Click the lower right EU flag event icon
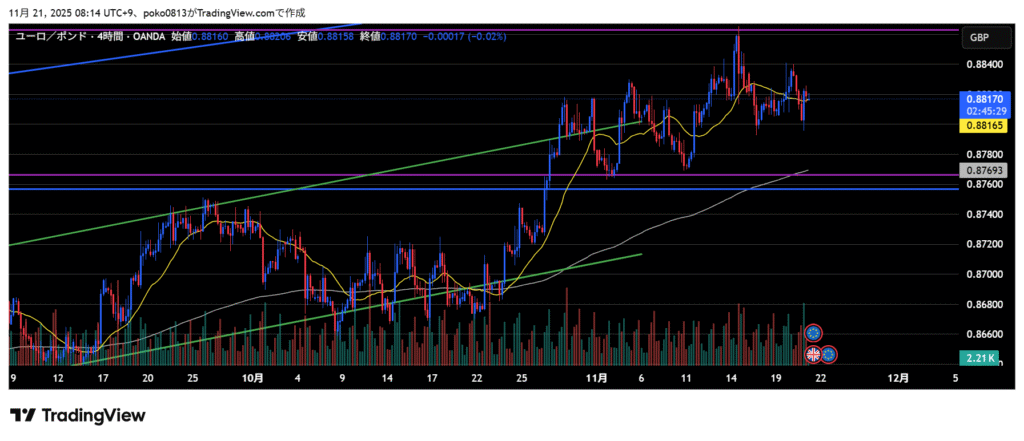The width and height of the screenshot is (1024, 441). 829,353
